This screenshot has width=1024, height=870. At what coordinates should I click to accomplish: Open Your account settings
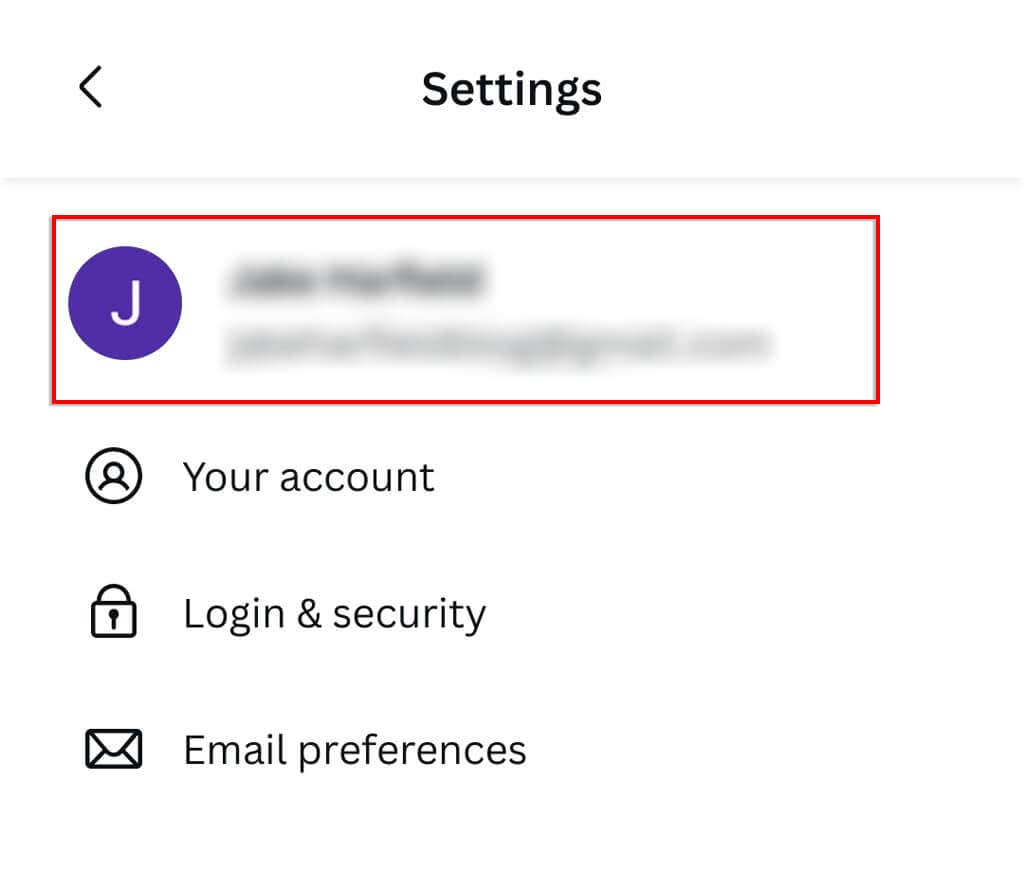pyautogui.click(x=308, y=477)
